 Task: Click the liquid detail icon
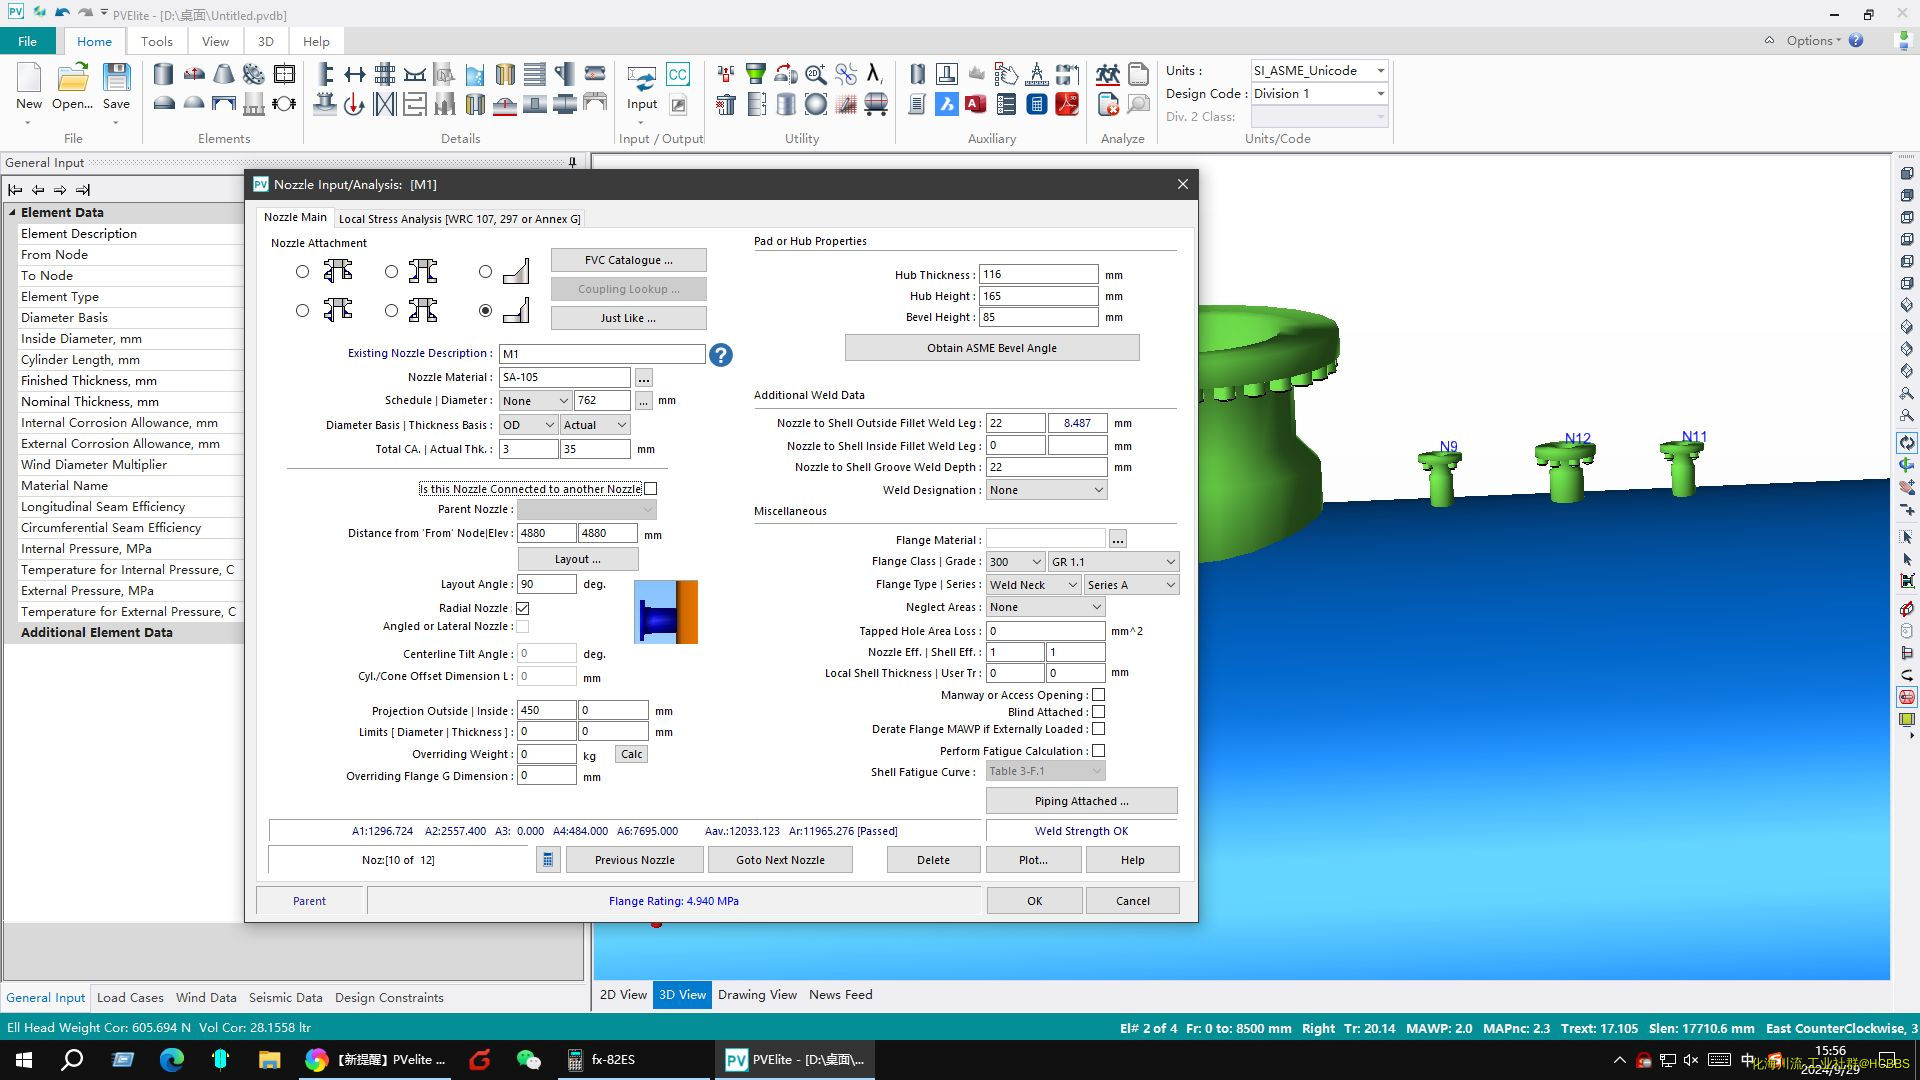(475, 74)
